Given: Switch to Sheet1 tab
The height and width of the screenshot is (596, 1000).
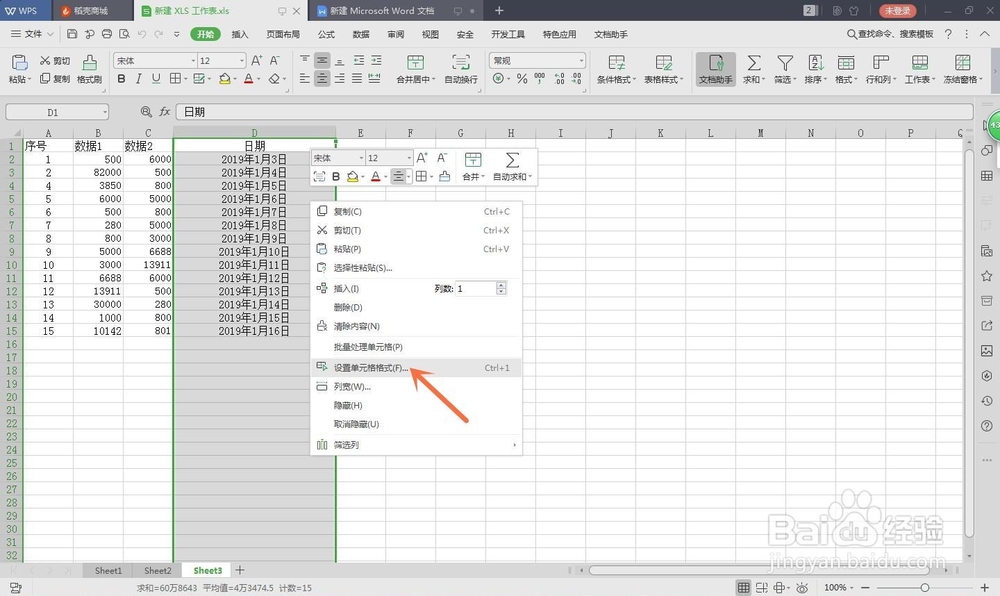Looking at the screenshot, I should point(108,571).
